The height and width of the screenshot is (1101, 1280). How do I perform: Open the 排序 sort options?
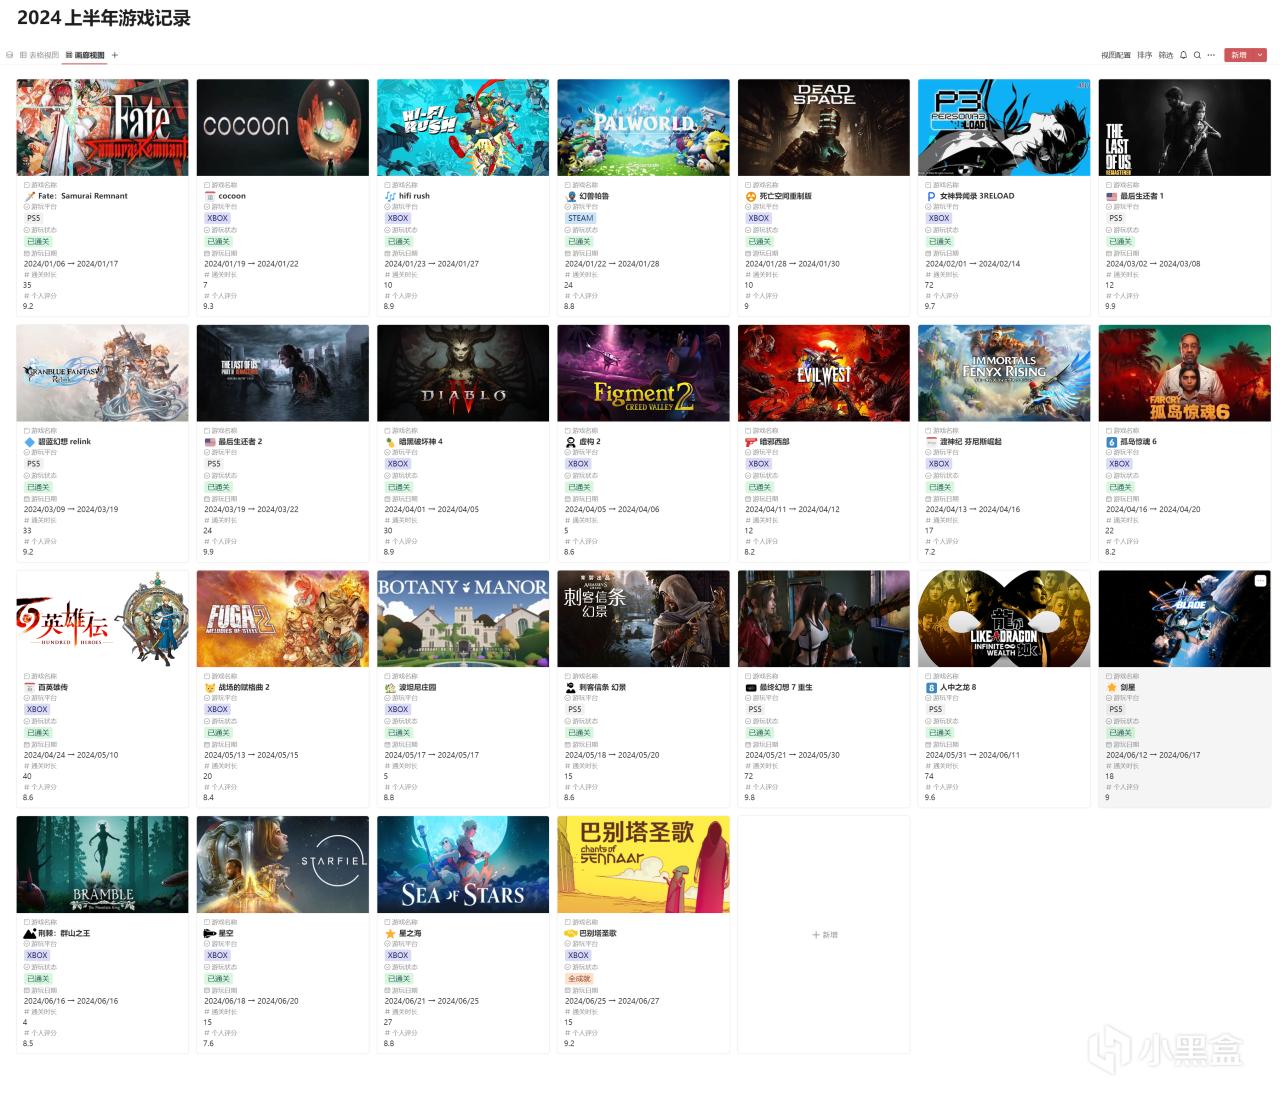coord(1144,55)
